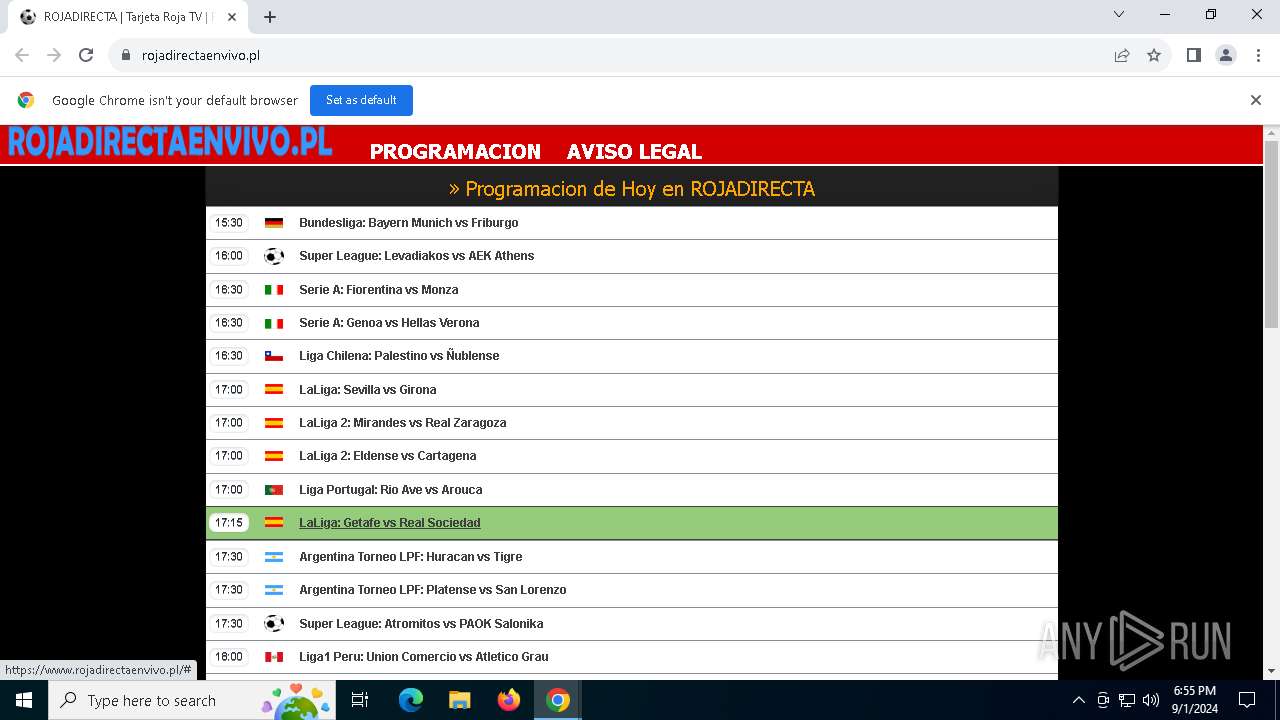Click the 15:30 time label
Image resolution: width=1280 pixels, height=720 pixels.
[229, 223]
